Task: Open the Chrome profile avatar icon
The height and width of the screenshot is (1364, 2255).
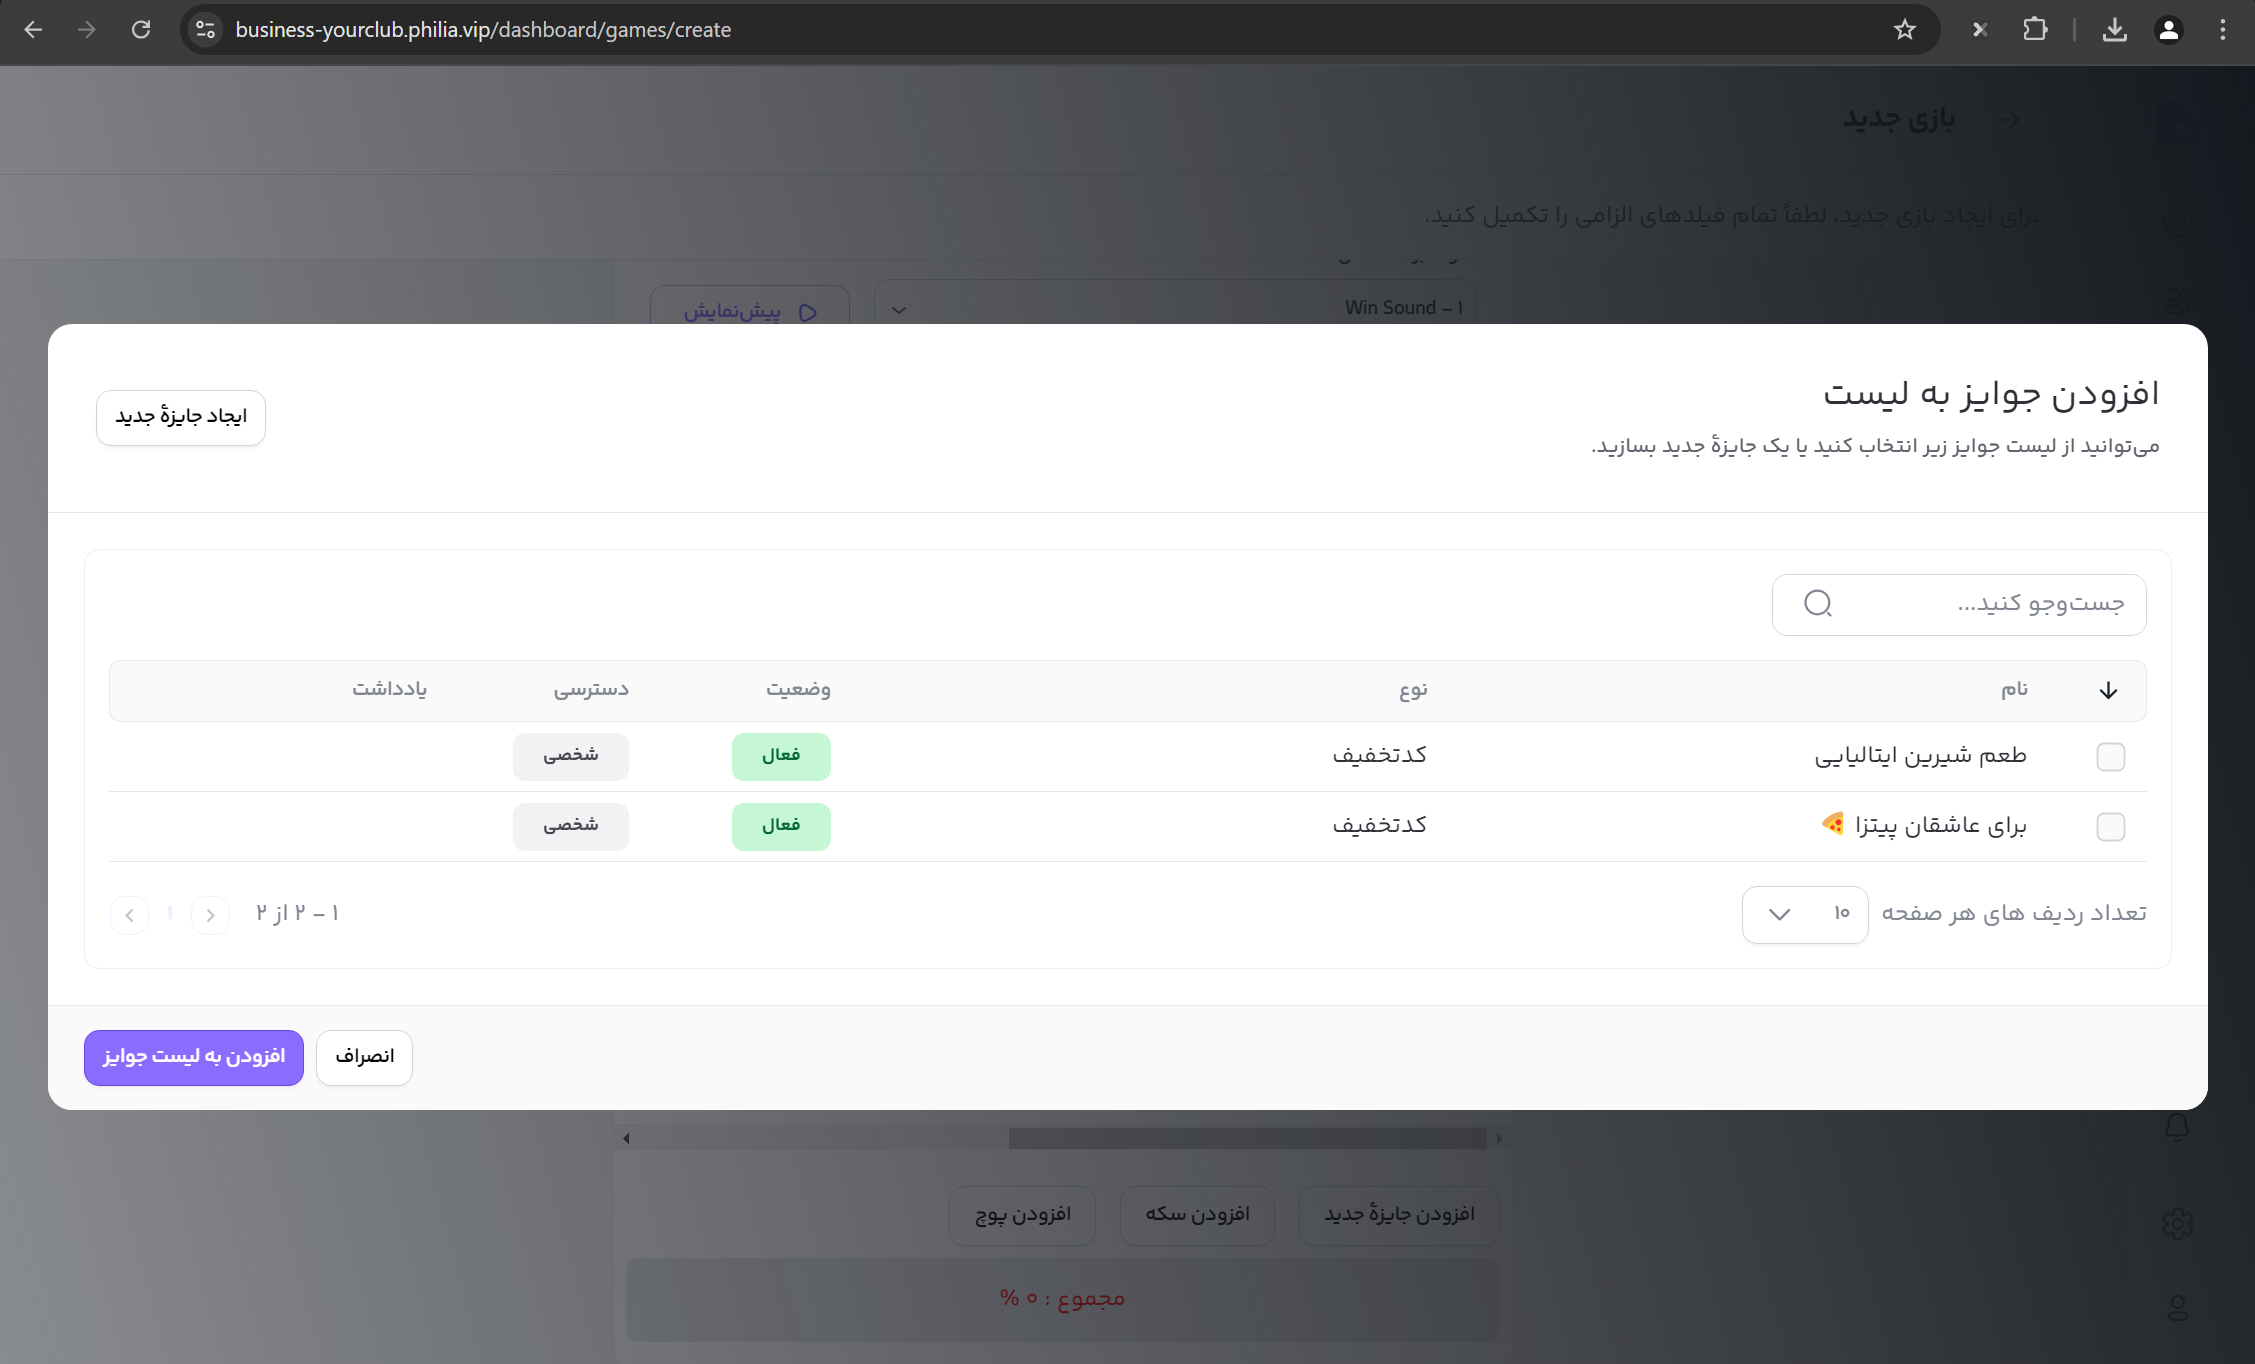Action: tap(2168, 30)
